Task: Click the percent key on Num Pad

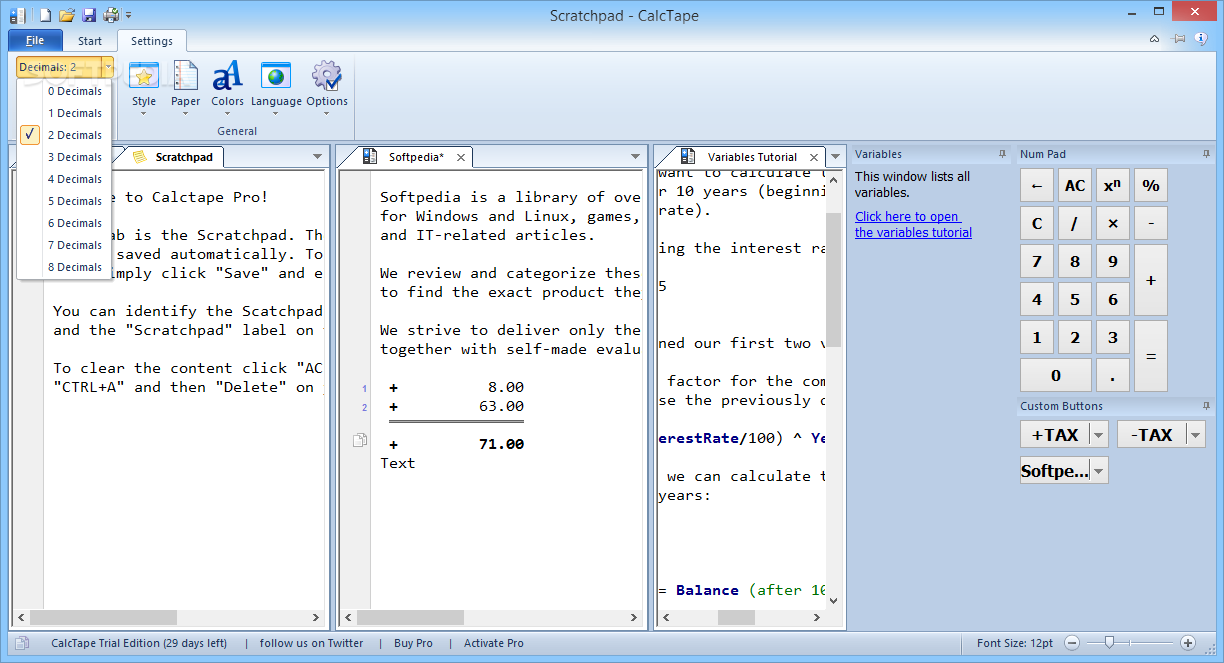Action: (x=1151, y=185)
